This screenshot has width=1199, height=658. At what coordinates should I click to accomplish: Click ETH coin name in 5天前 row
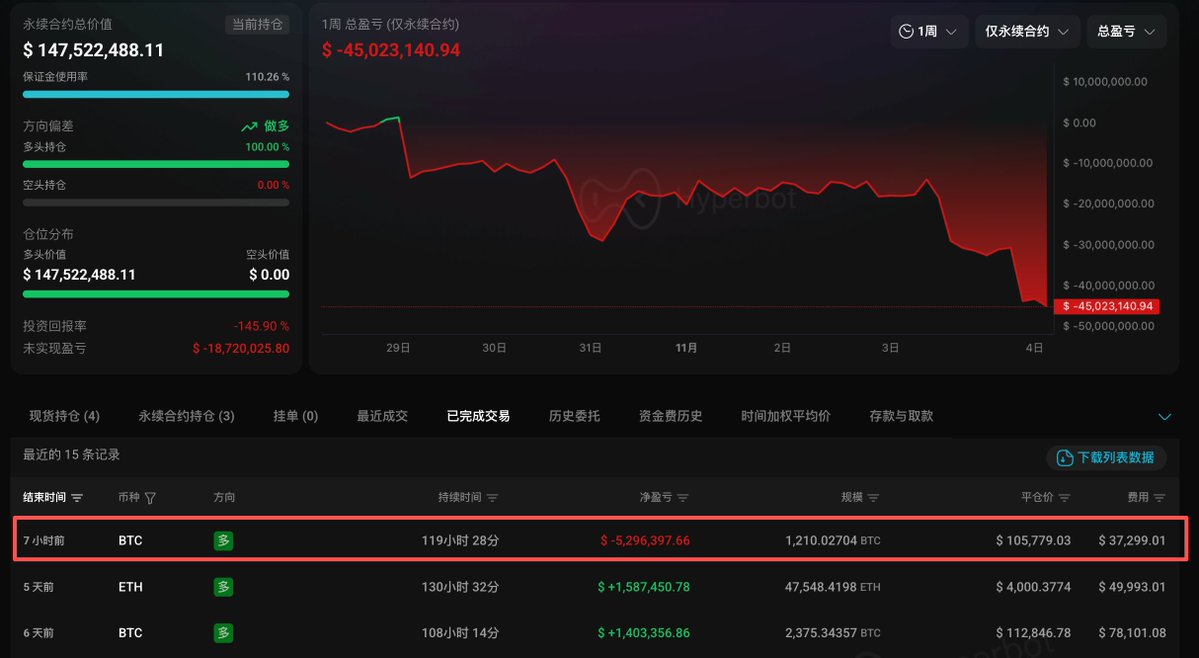[x=130, y=587]
